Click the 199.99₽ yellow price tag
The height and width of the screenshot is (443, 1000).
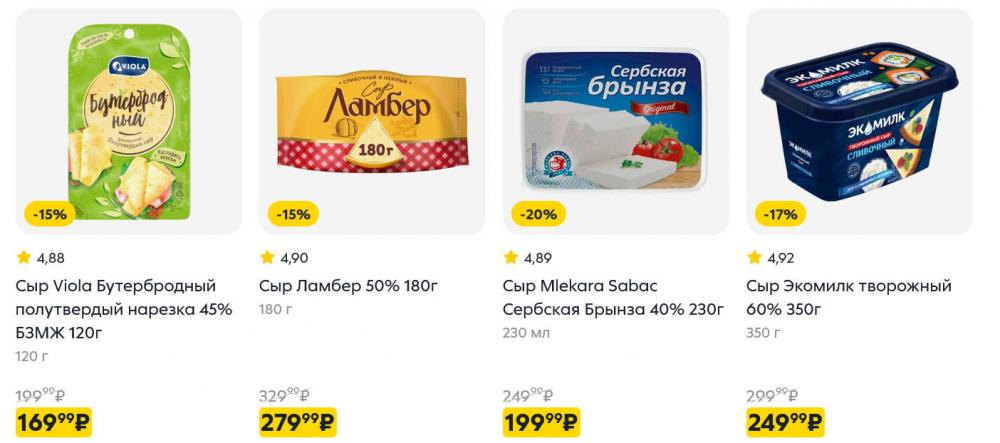tap(541, 423)
